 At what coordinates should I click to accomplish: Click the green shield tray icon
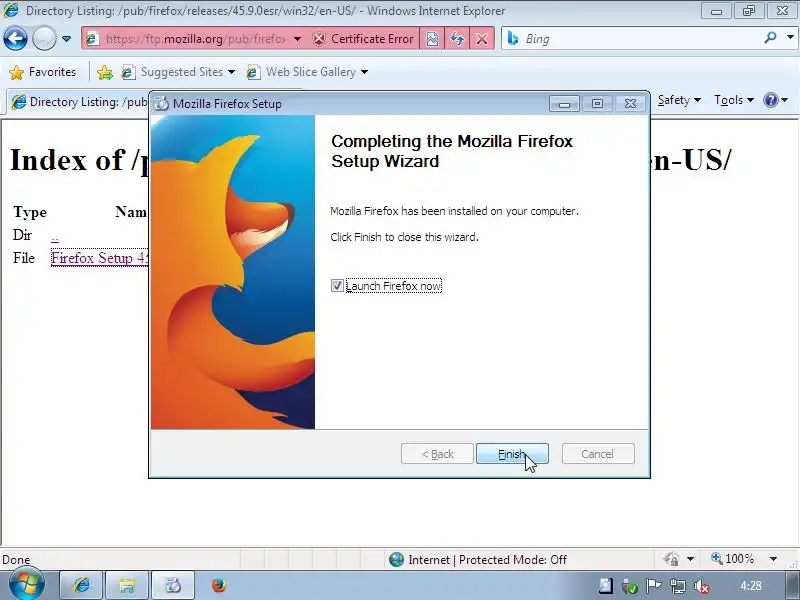pyautogui.click(x=630, y=586)
